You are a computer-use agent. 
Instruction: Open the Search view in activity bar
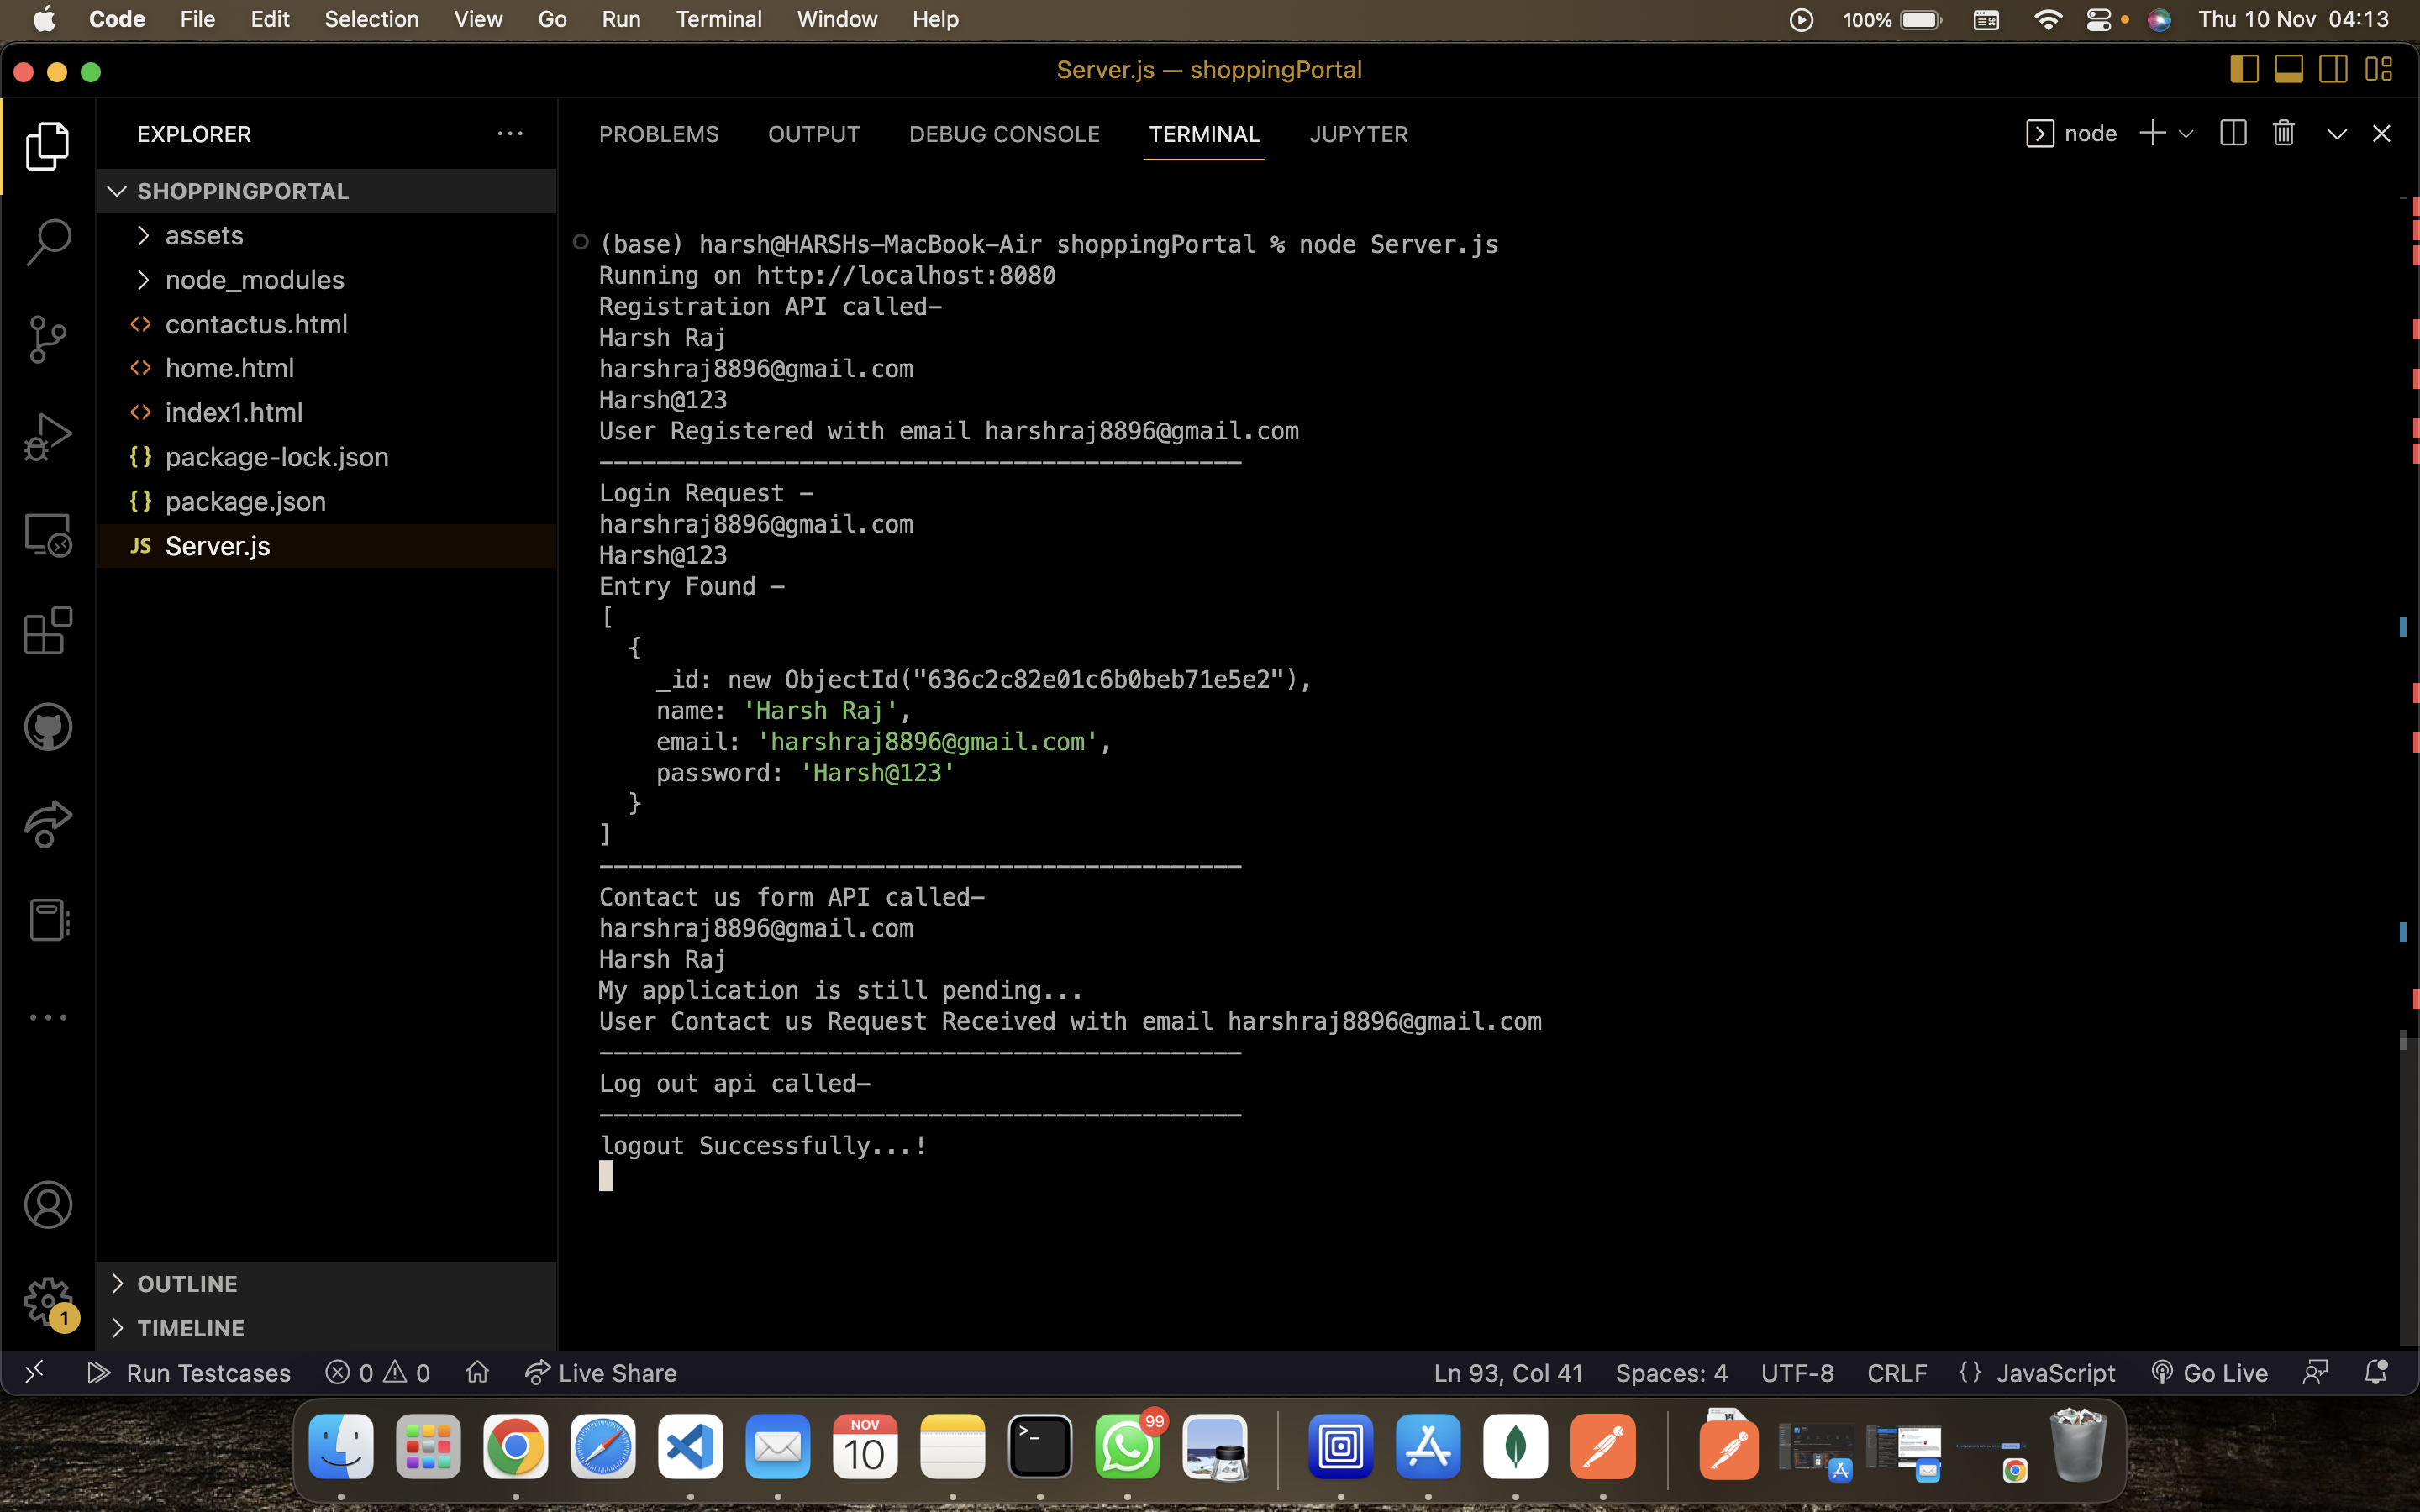48,243
